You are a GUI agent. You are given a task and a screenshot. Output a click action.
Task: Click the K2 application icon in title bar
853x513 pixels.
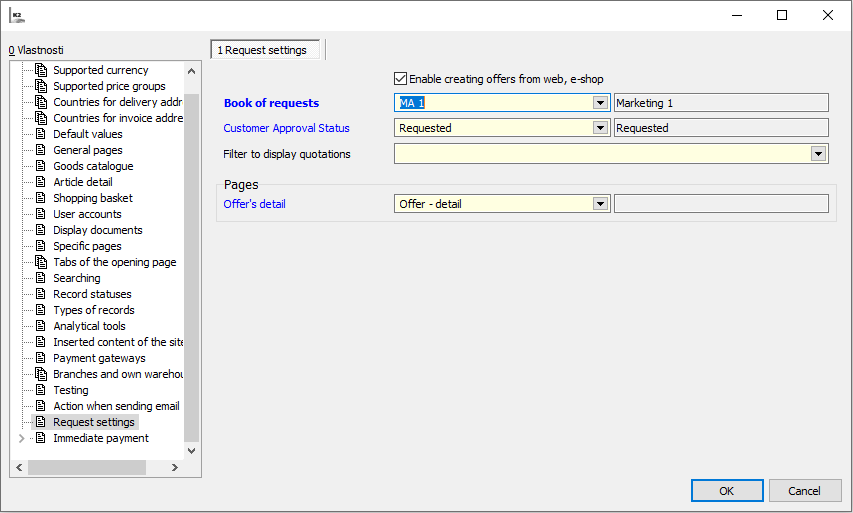[x=17, y=16]
